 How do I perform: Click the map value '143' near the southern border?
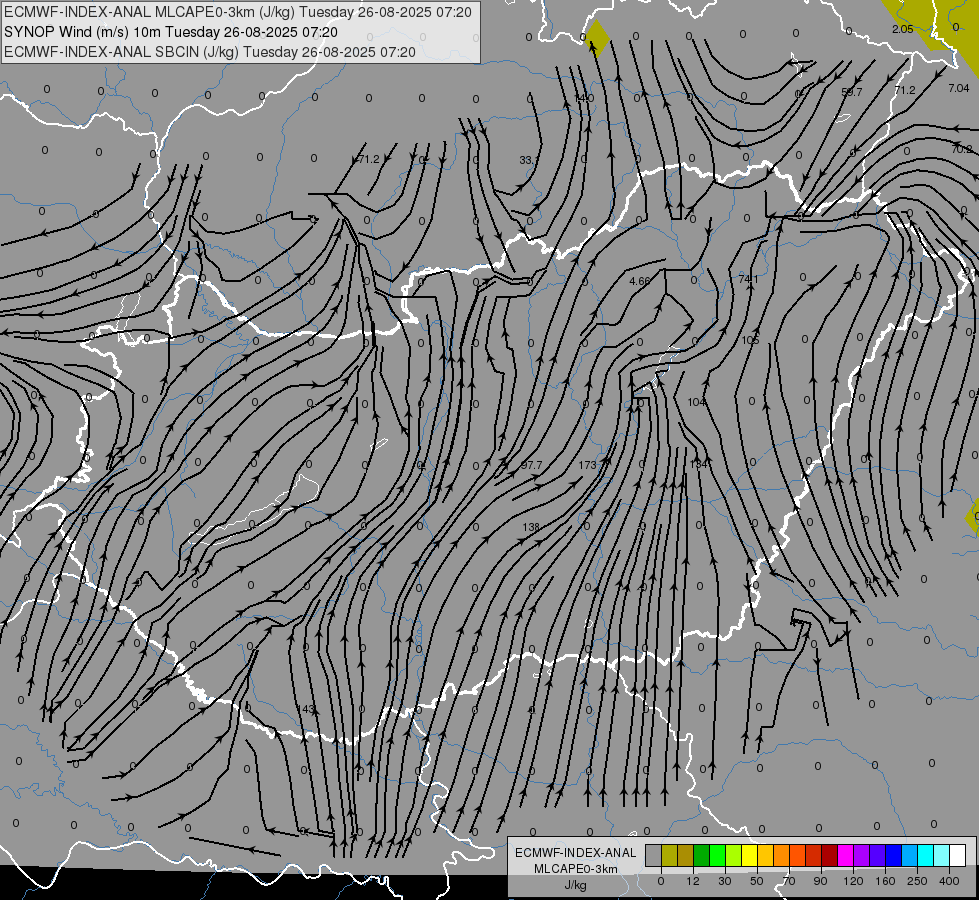point(307,710)
